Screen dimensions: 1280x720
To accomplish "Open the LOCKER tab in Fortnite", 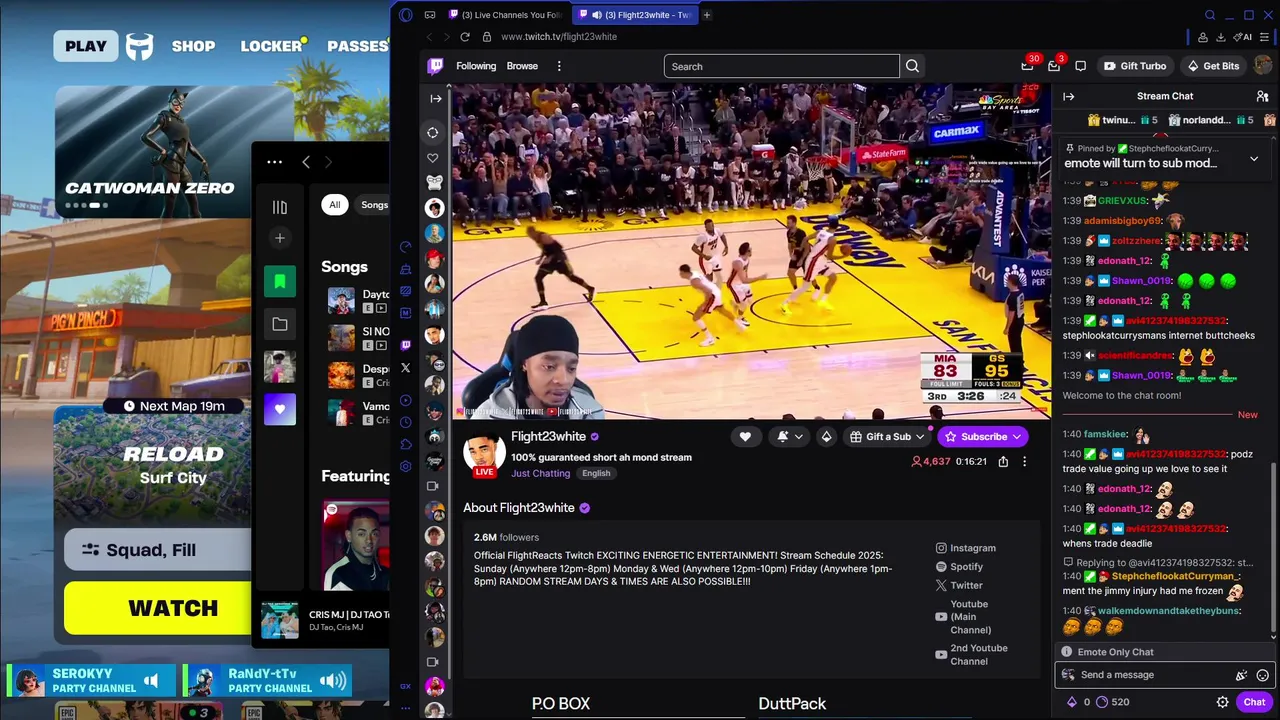I will coord(271,46).
